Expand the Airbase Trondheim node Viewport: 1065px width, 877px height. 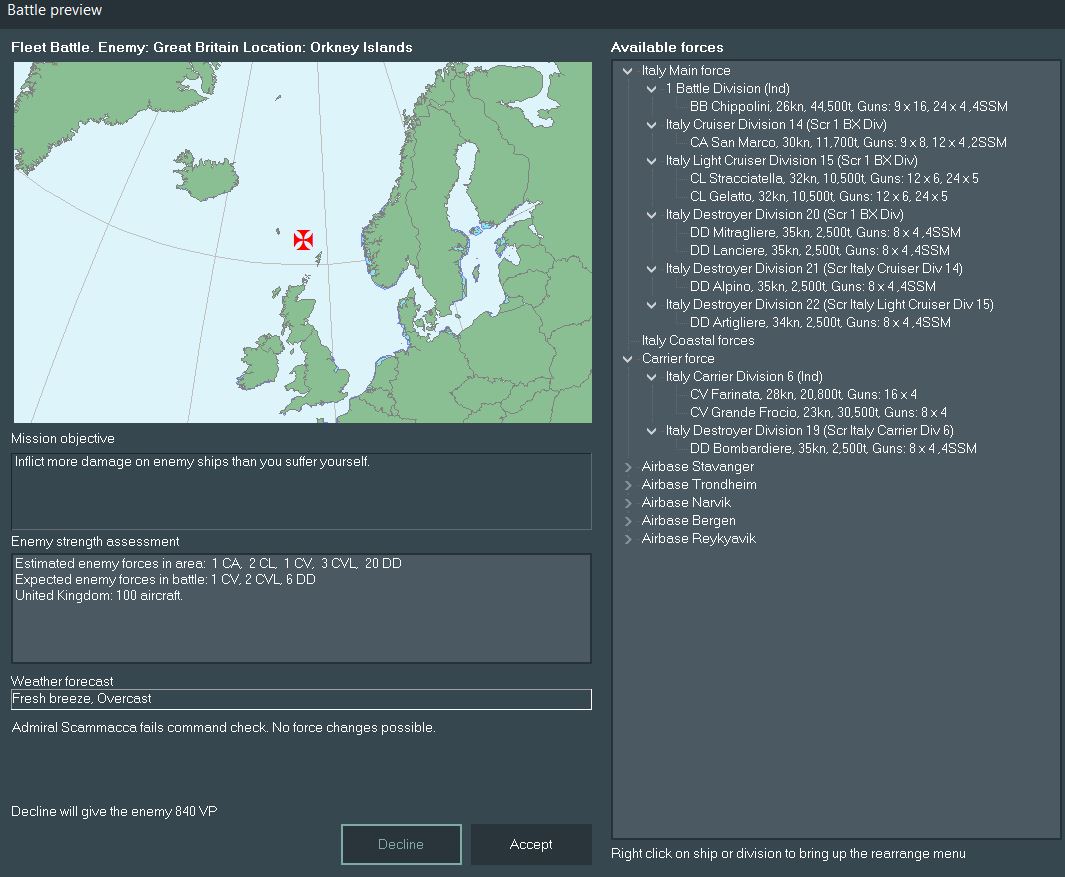(628, 485)
